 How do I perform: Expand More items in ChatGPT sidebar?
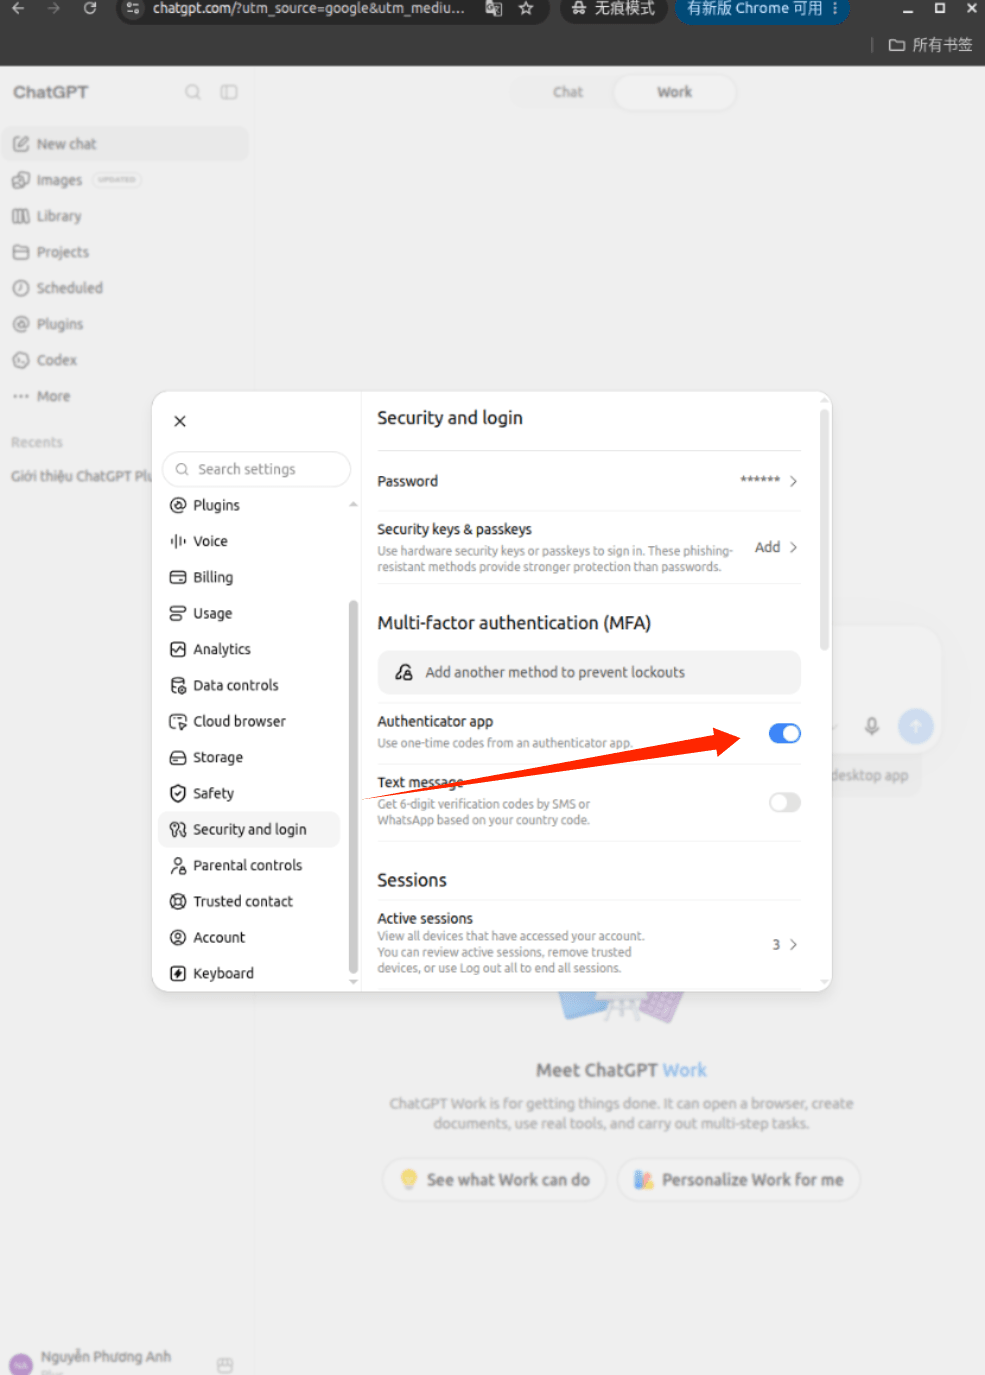(x=53, y=396)
